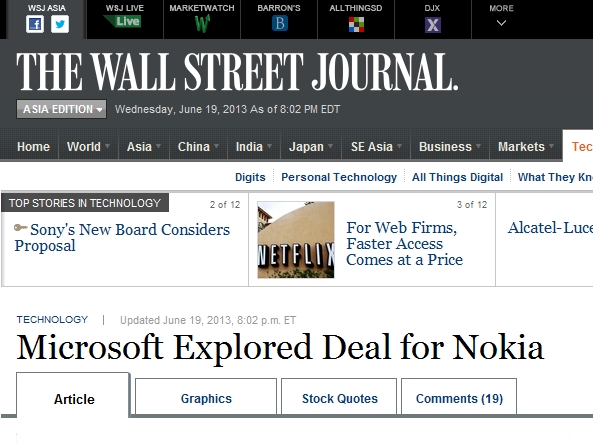This screenshot has width=593, height=444.
Task: Click the Netflix building thumbnail
Action: tap(296, 240)
